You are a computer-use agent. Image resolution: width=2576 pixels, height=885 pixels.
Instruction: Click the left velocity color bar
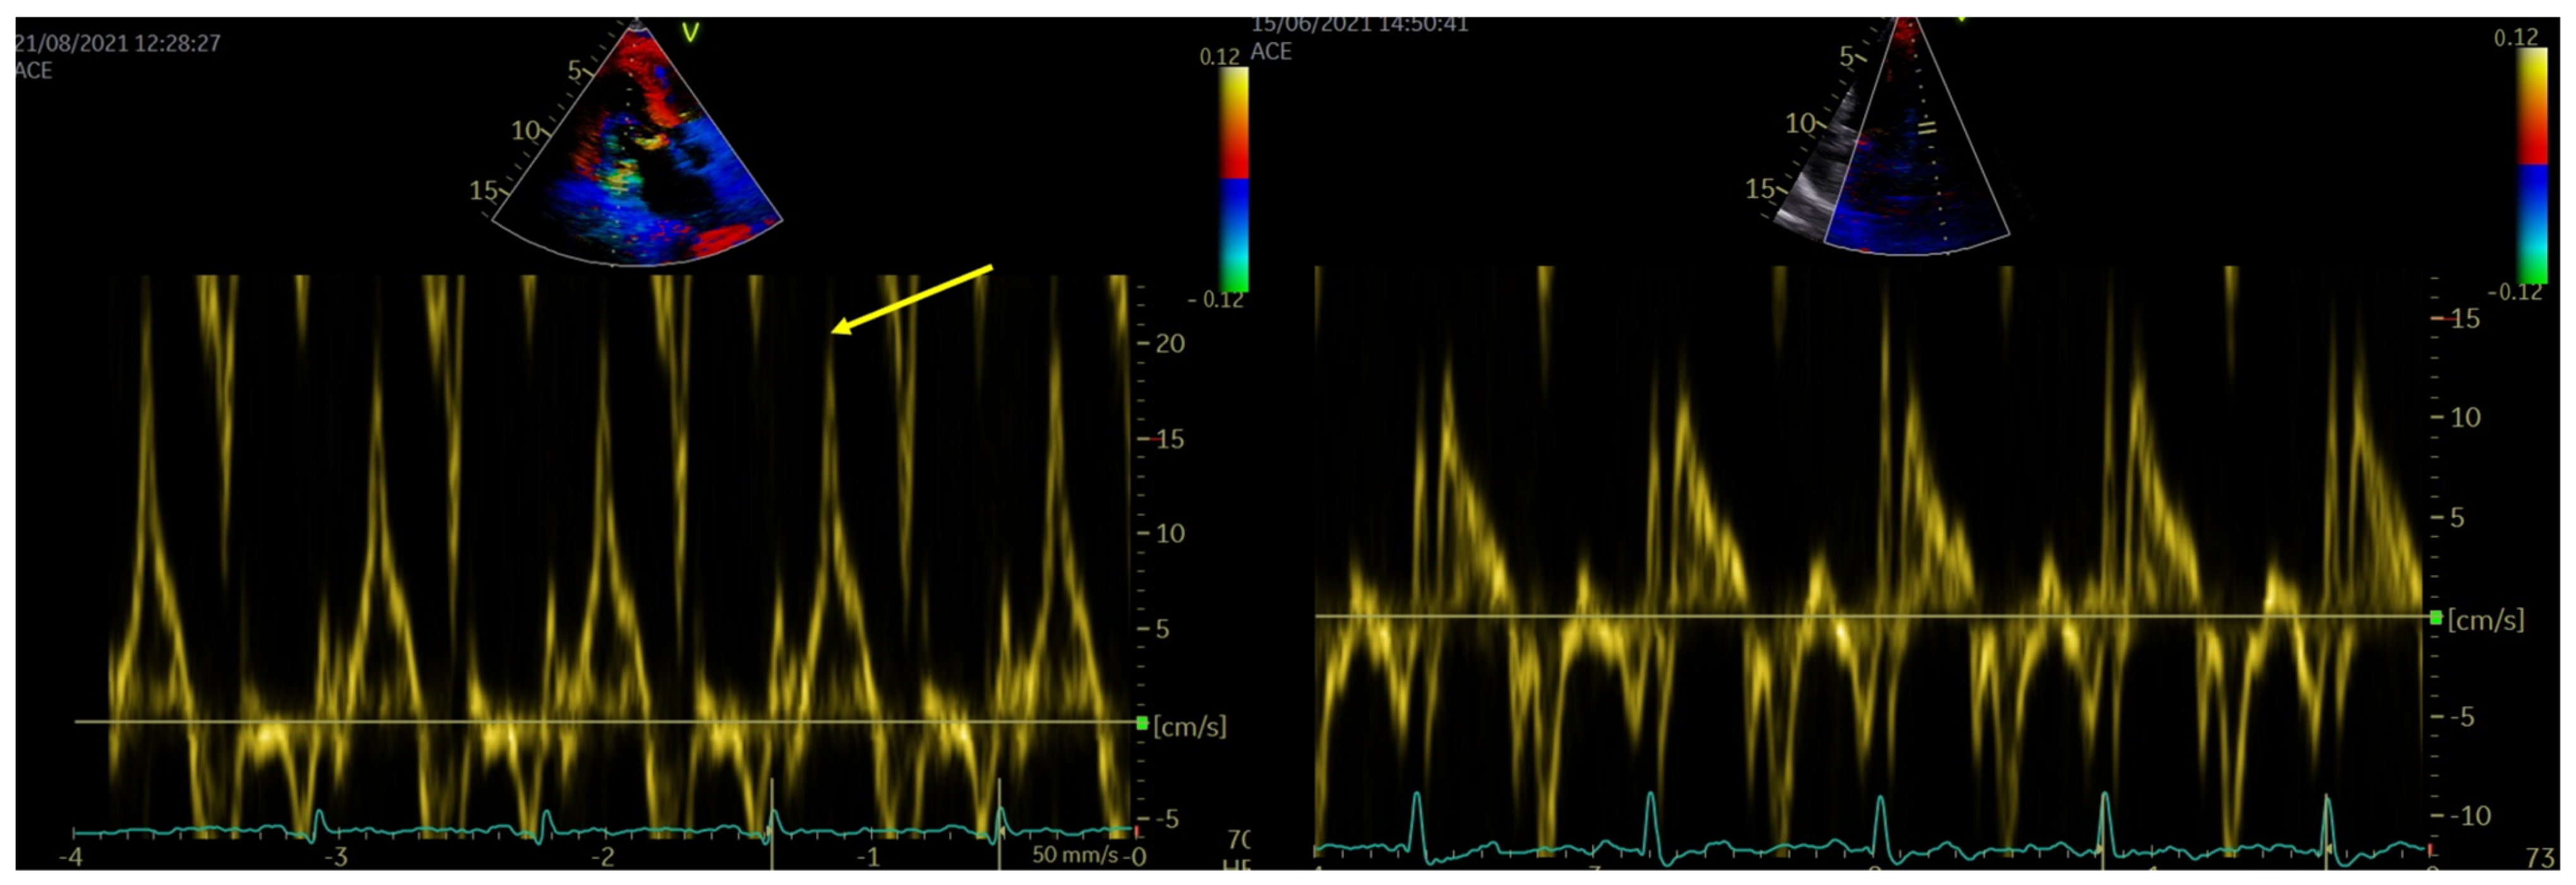pos(1233,180)
